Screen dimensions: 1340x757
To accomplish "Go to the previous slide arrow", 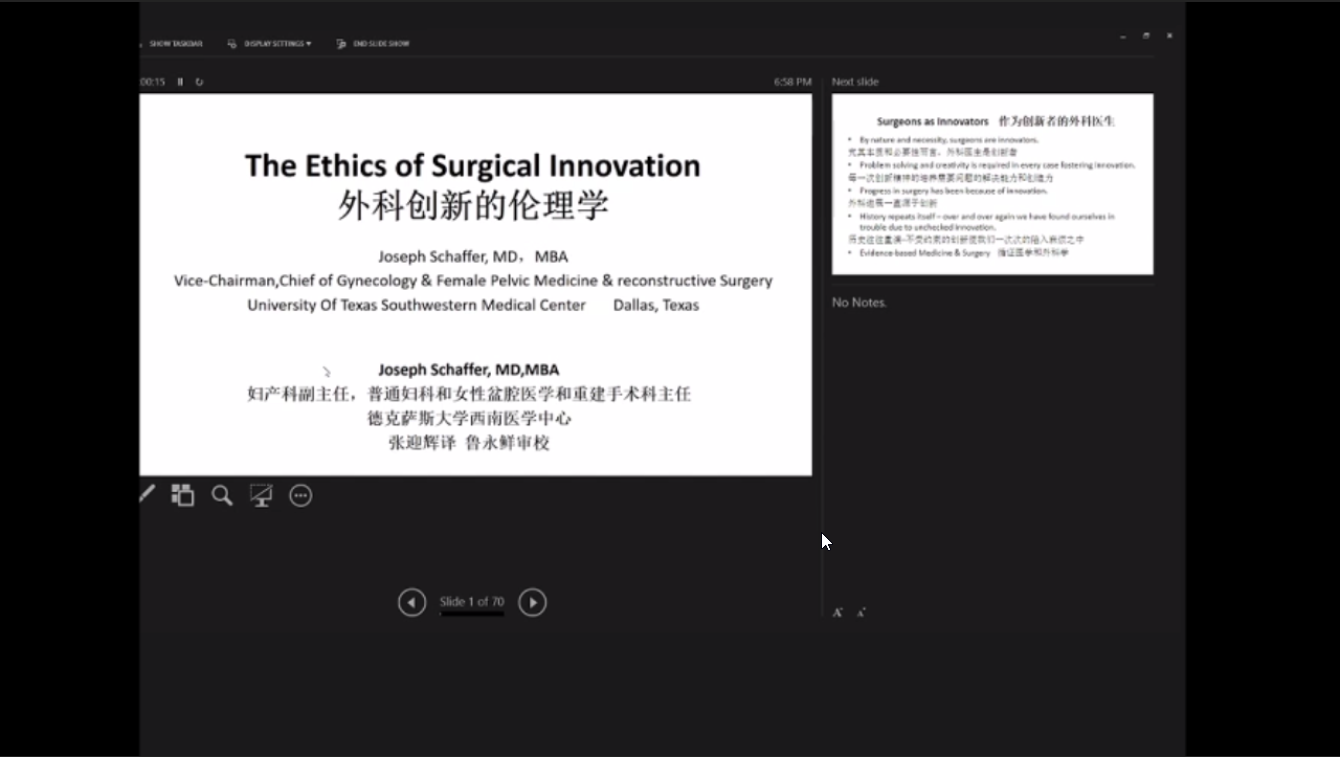I will pos(412,602).
